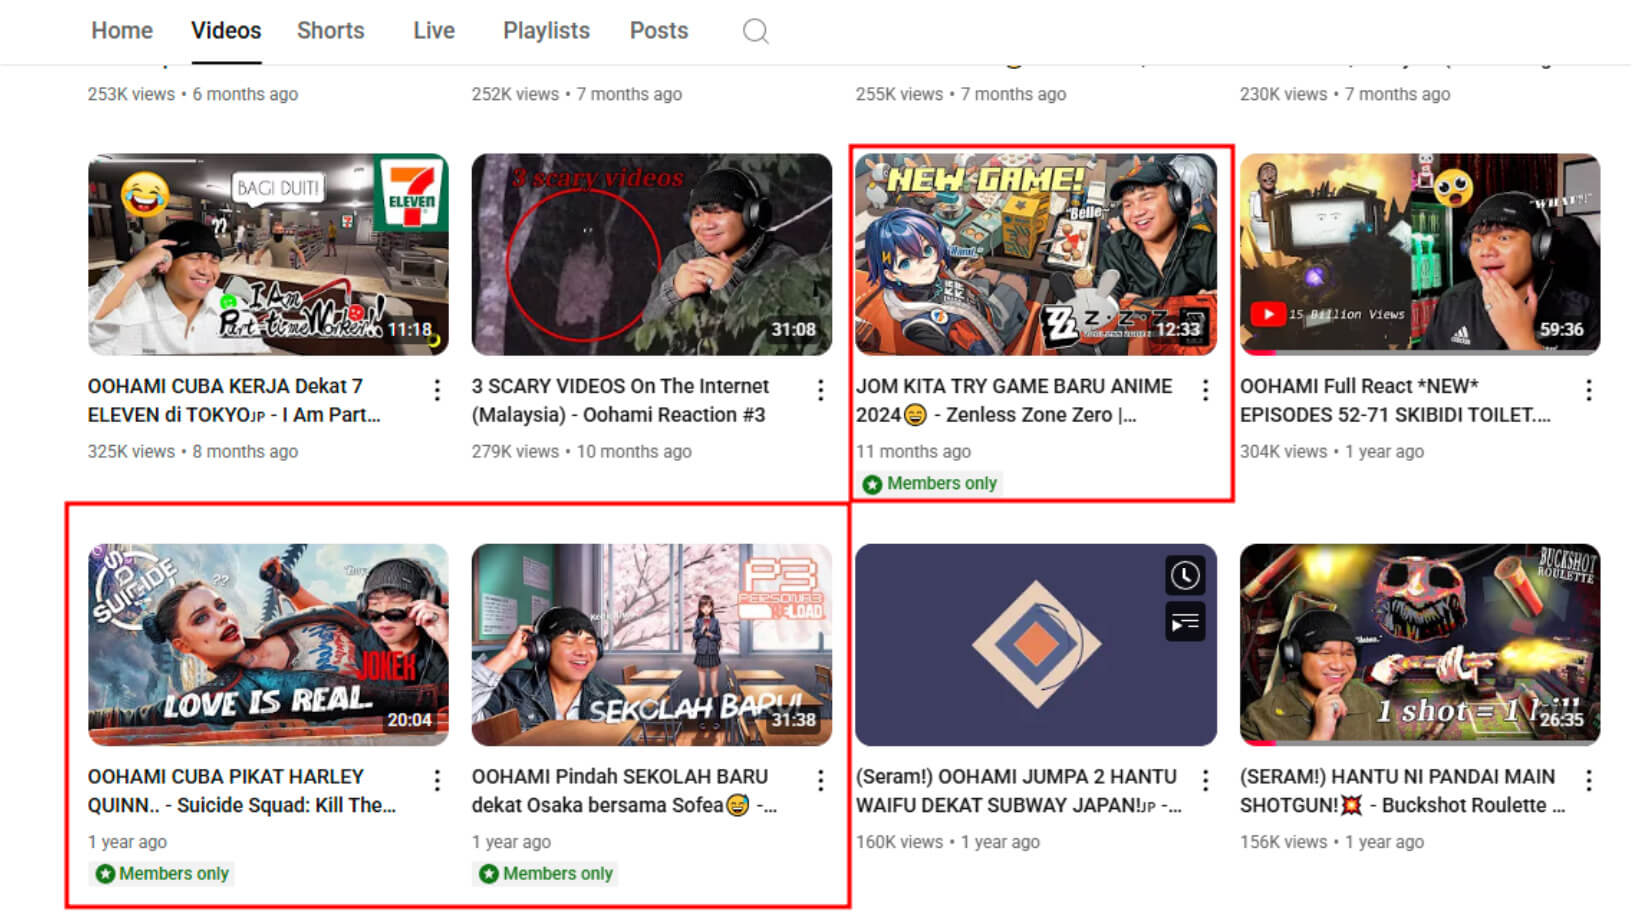Image resolution: width=1640 pixels, height=924 pixels.
Task: Click green star icon under Sekolah Baru video
Action: 488,874
